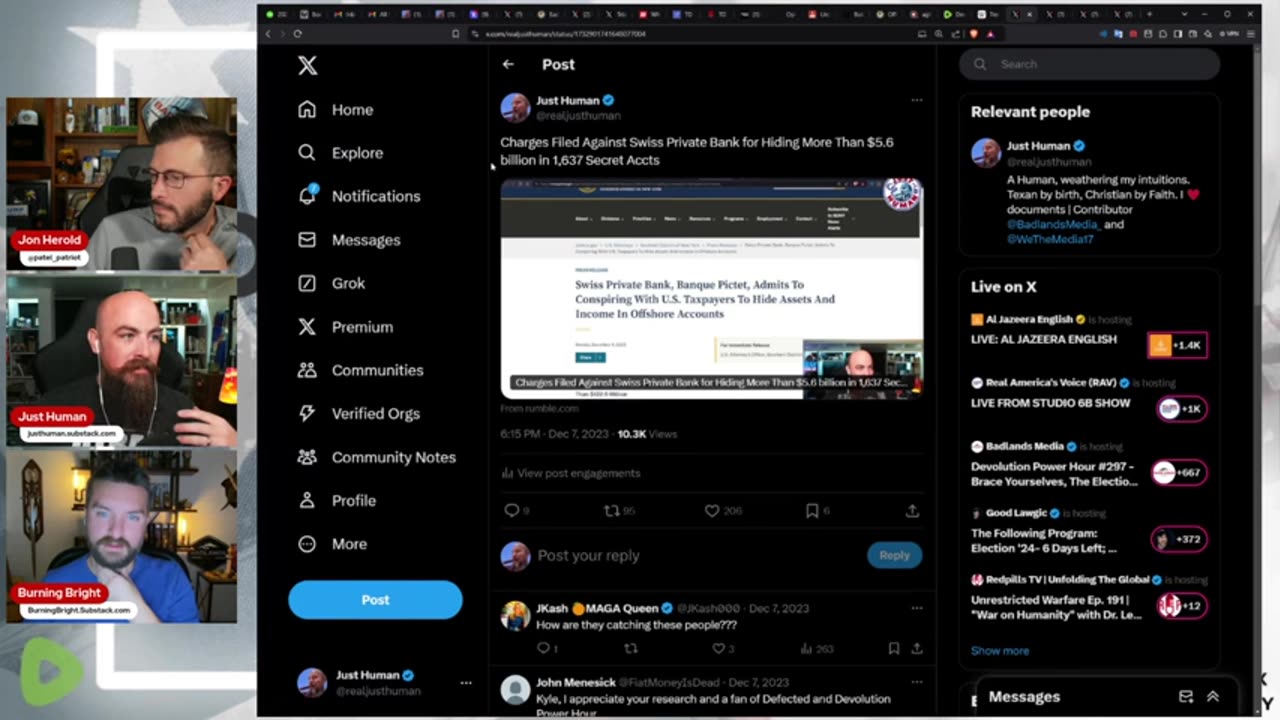Click the X logo at top of sidebar
Viewport: 1280px width, 720px height.
coord(307,65)
